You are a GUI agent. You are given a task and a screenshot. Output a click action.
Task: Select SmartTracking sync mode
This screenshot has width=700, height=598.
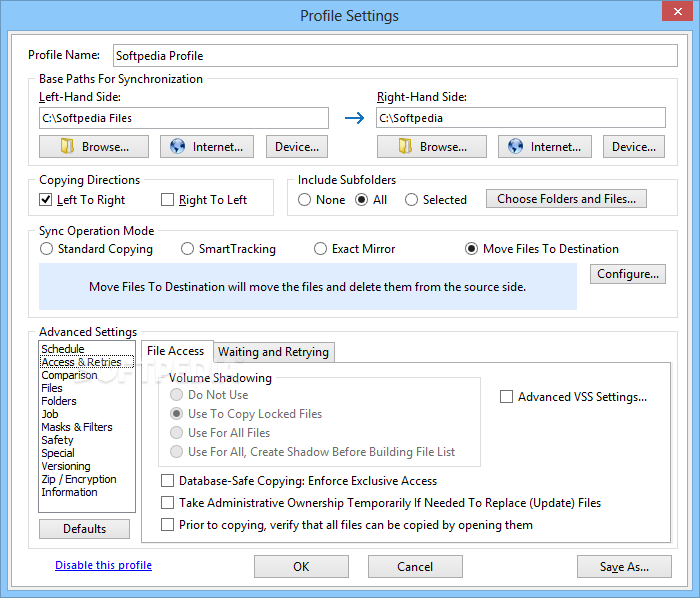187,249
